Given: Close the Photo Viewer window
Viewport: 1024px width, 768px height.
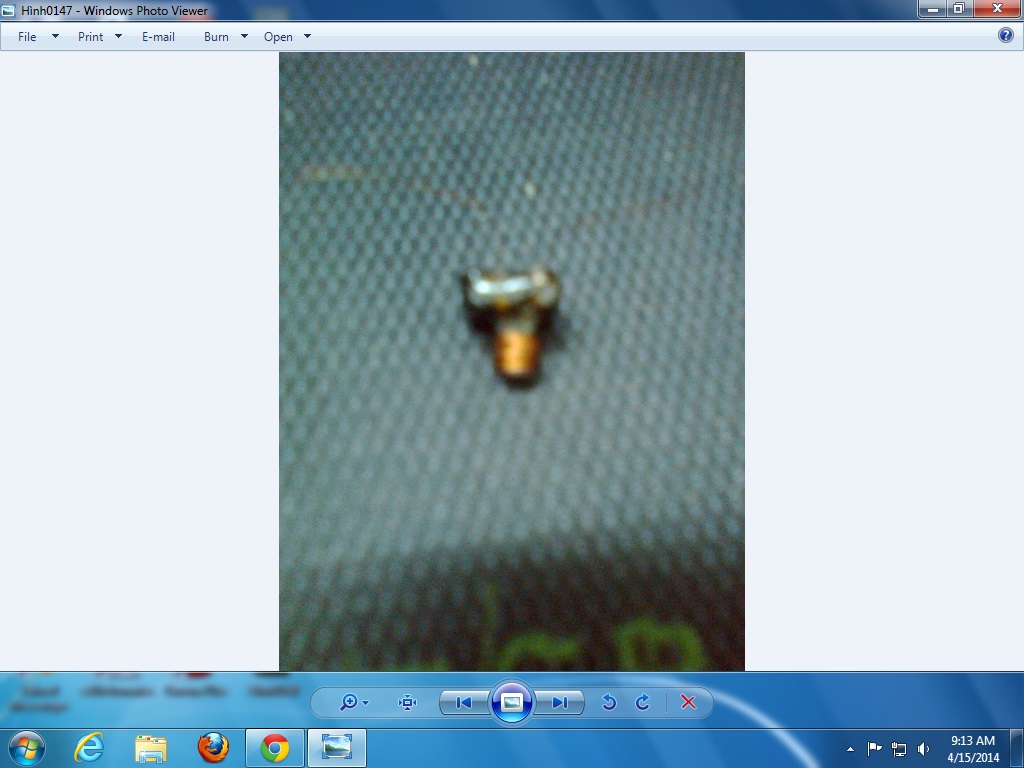Looking at the screenshot, I should (997, 8).
